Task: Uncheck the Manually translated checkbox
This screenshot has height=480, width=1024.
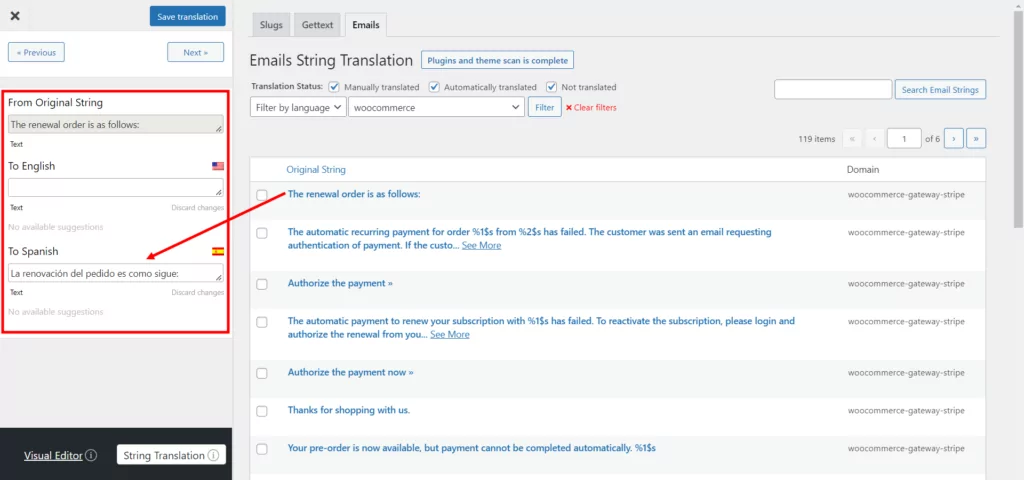Action: click(334, 87)
